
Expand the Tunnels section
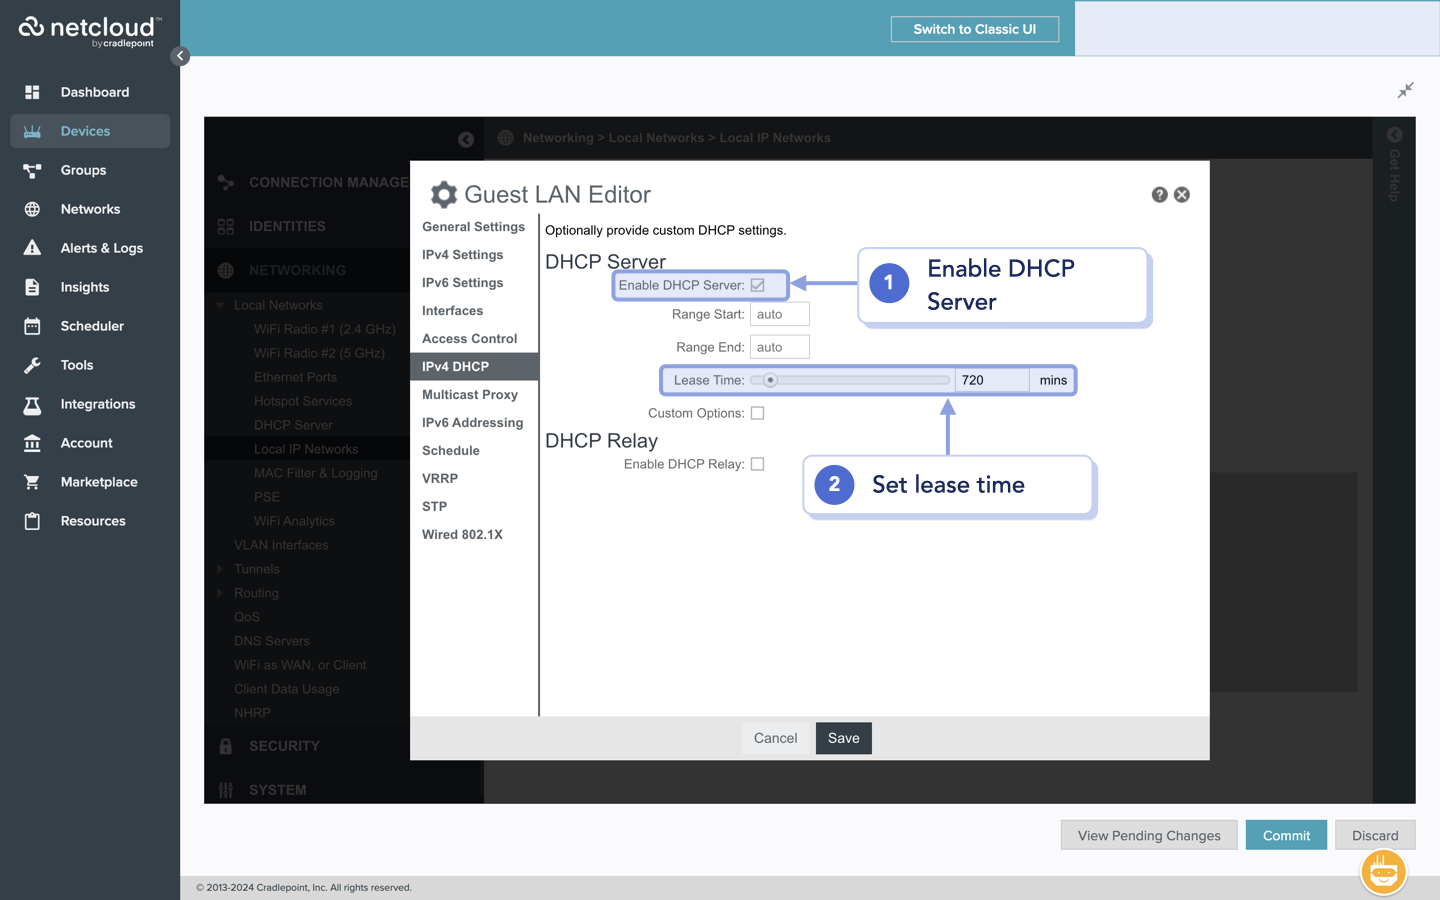[221, 568]
